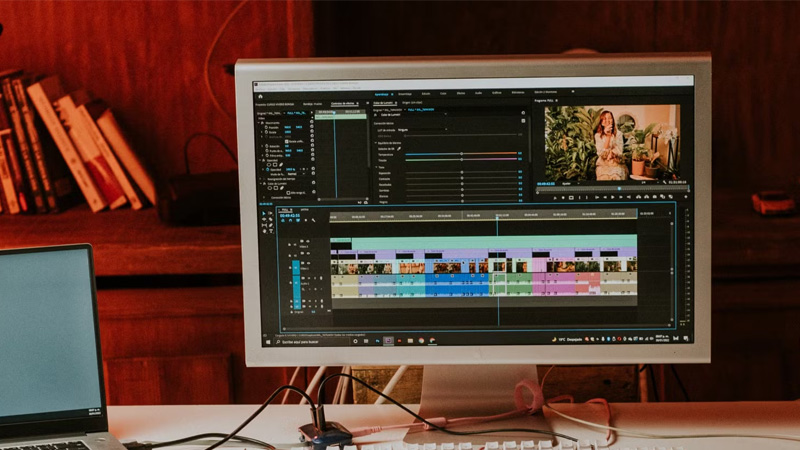Screen dimensions: 800x450
Task: Toggle the Escala uniforme checkbox
Action: pos(289,141)
